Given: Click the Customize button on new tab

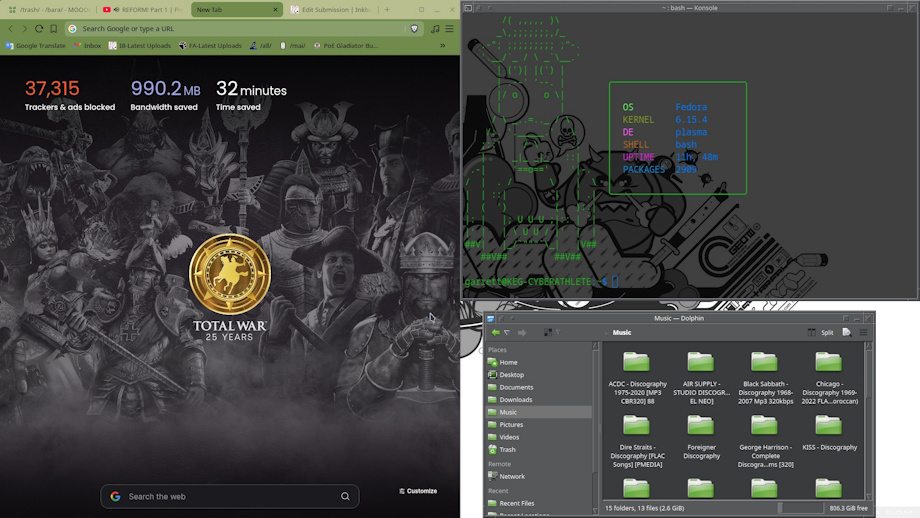Looking at the screenshot, I should [418, 491].
